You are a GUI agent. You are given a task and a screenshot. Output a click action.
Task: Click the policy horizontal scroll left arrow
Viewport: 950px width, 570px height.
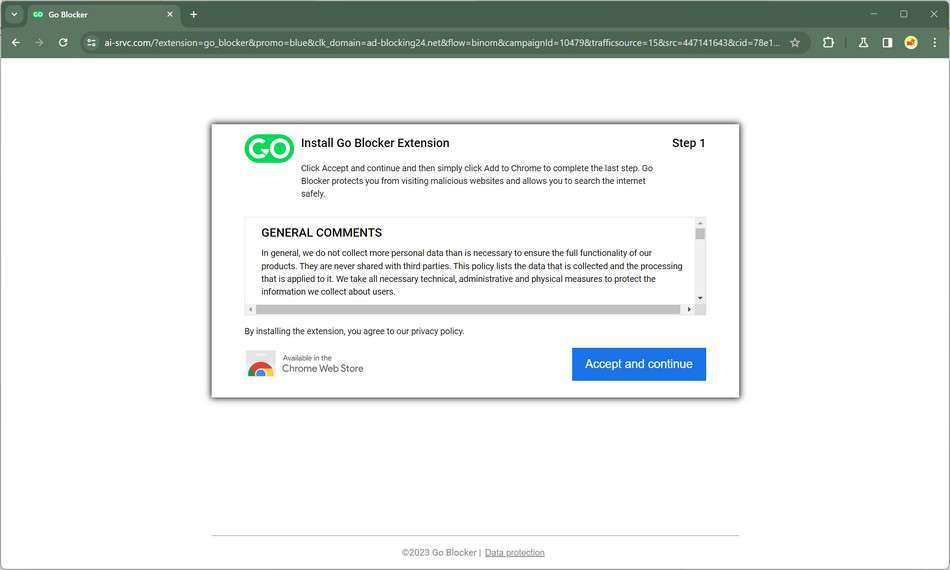pos(250,310)
